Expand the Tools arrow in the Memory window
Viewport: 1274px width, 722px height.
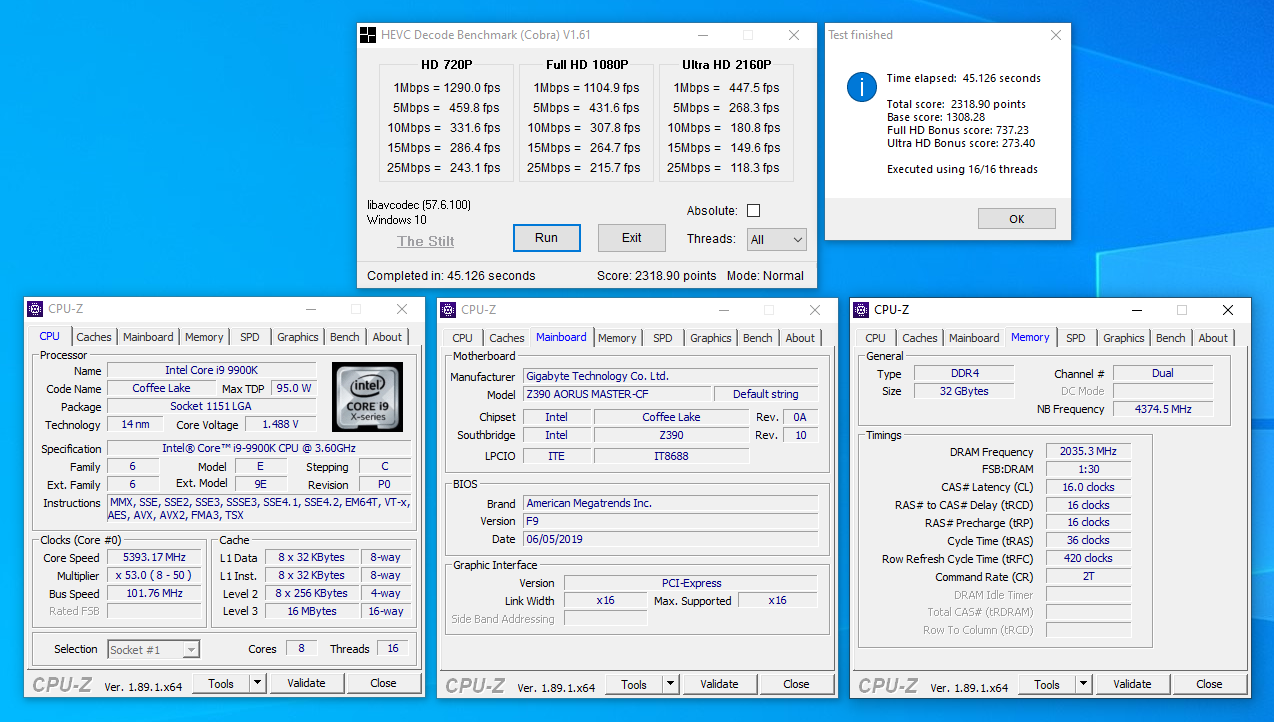point(1083,684)
